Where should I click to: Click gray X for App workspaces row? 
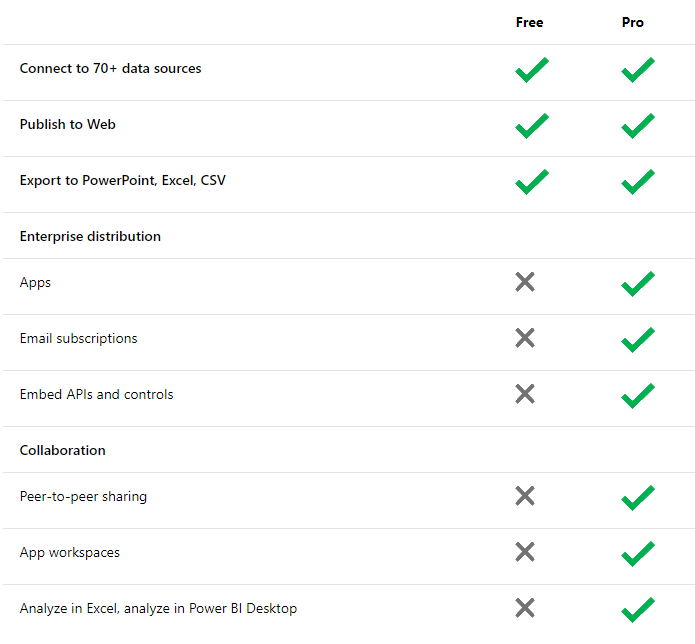click(525, 552)
